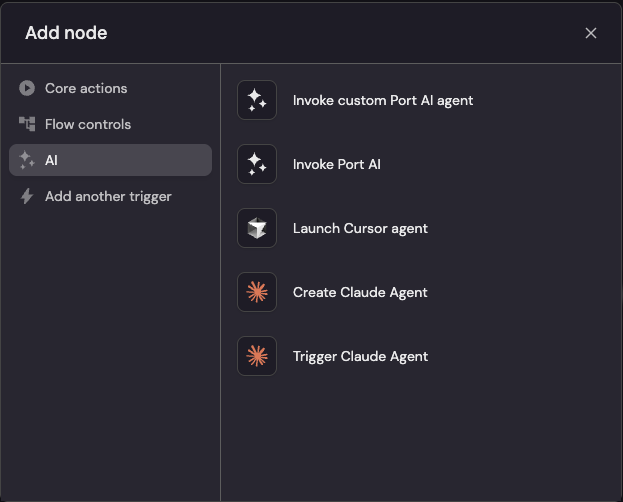Choose the Create Claude Agent label
This screenshot has height=502, width=623.
tap(360, 293)
